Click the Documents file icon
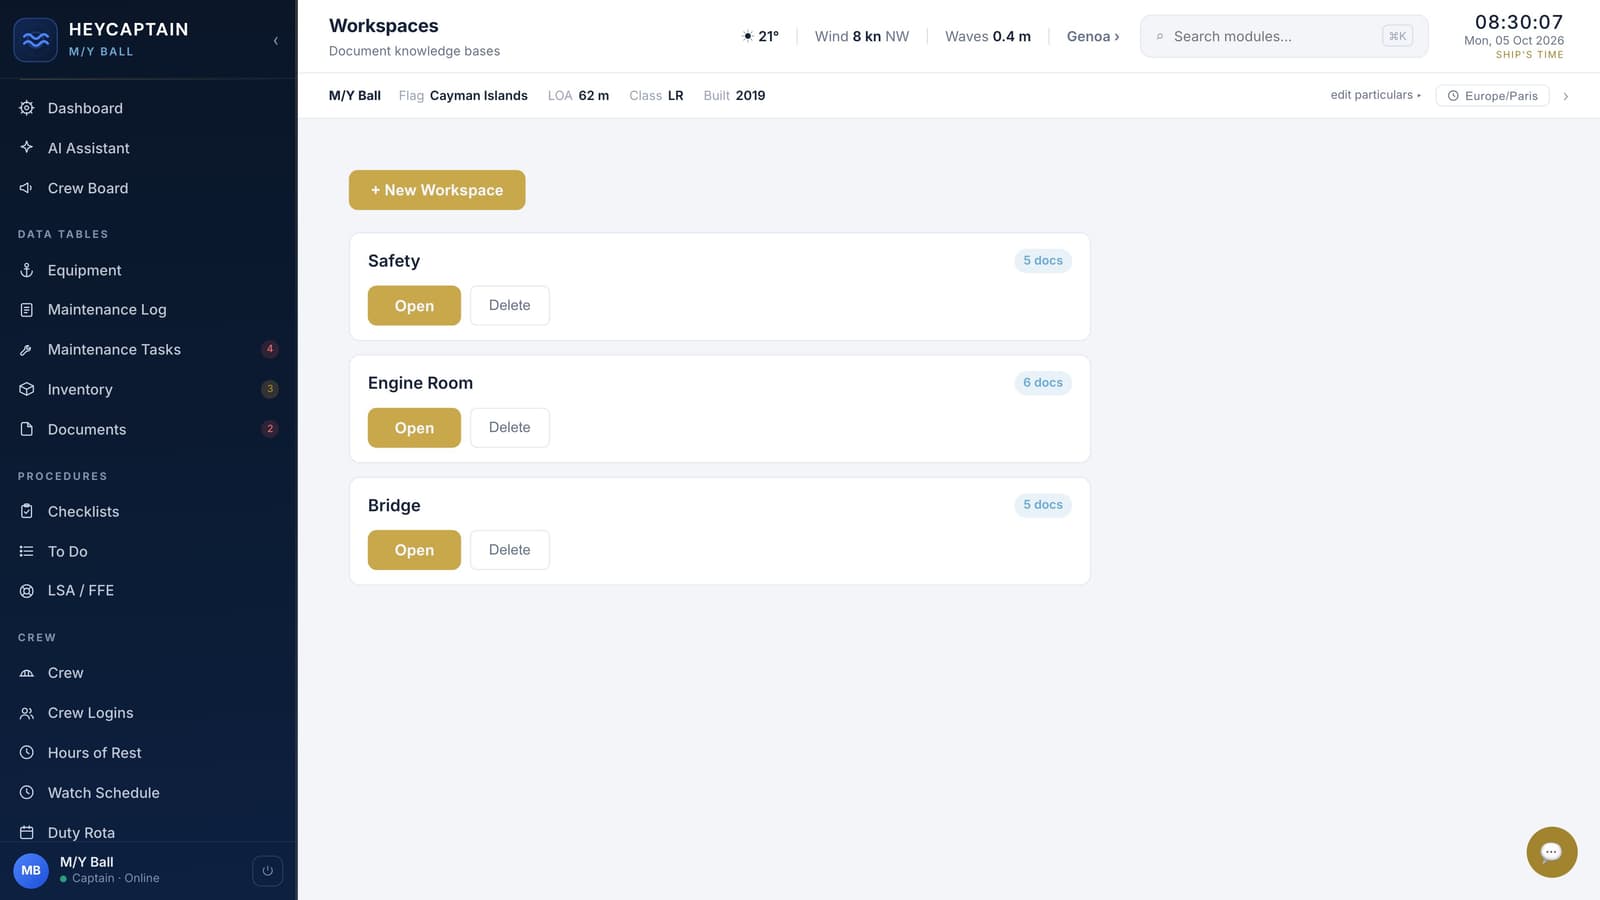Image resolution: width=1600 pixels, height=900 pixels. coord(27,429)
